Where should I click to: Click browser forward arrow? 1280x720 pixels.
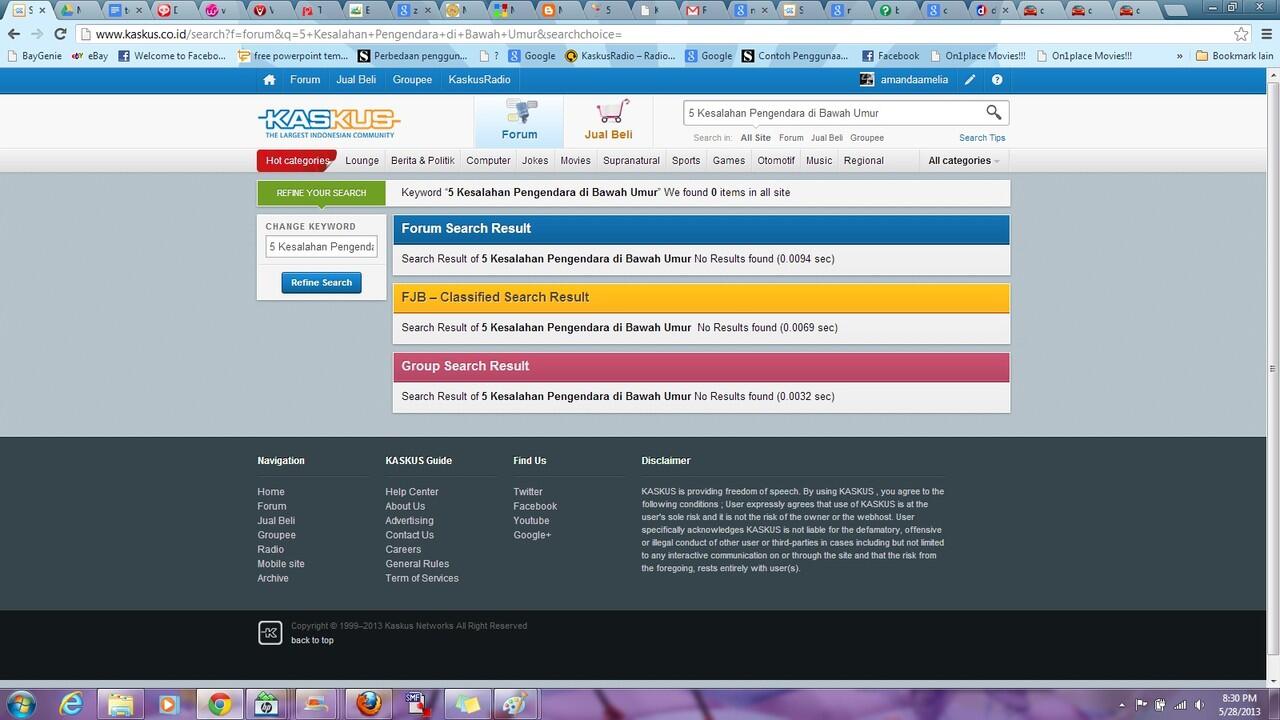pyautogui.click(x=37, y=34)
